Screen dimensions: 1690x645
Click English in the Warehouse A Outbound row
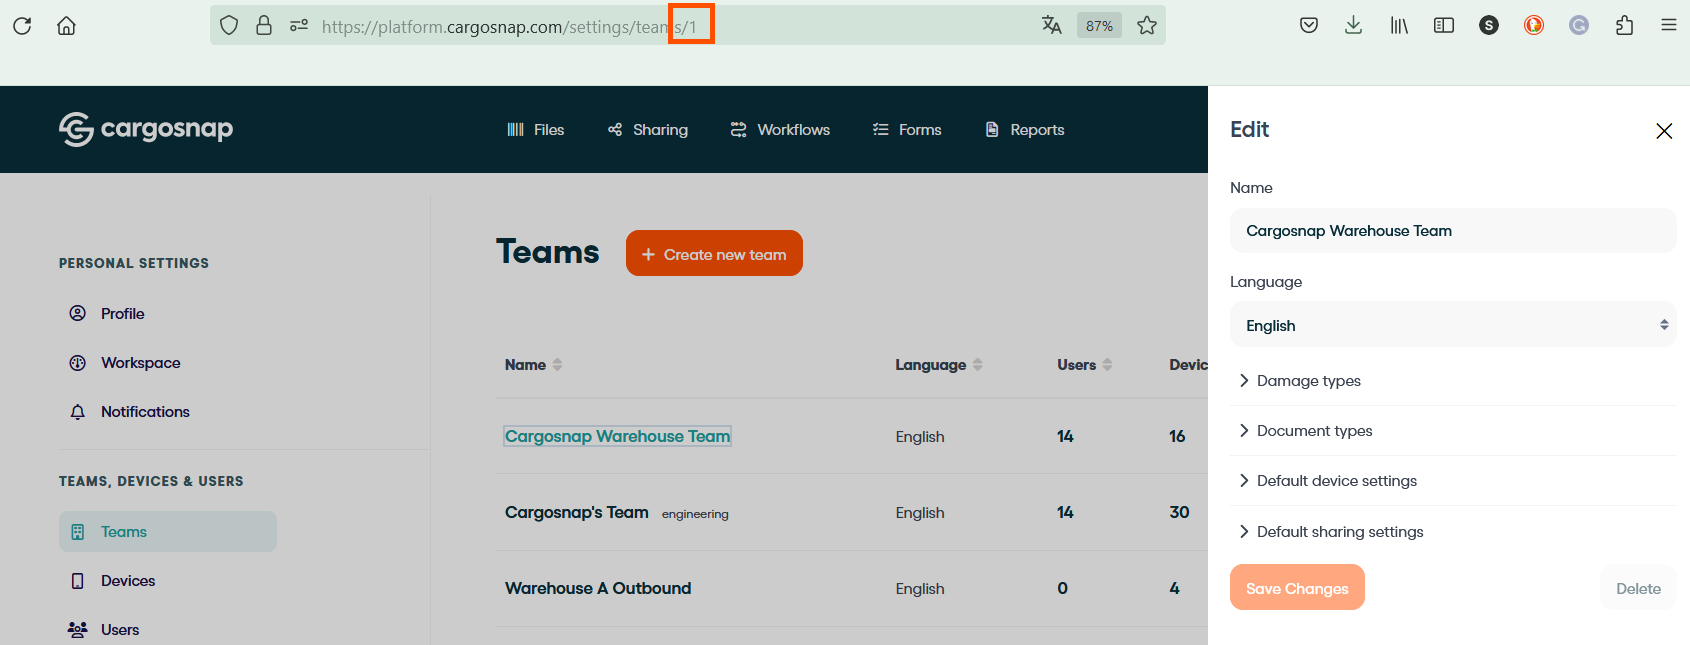(920, 589)
